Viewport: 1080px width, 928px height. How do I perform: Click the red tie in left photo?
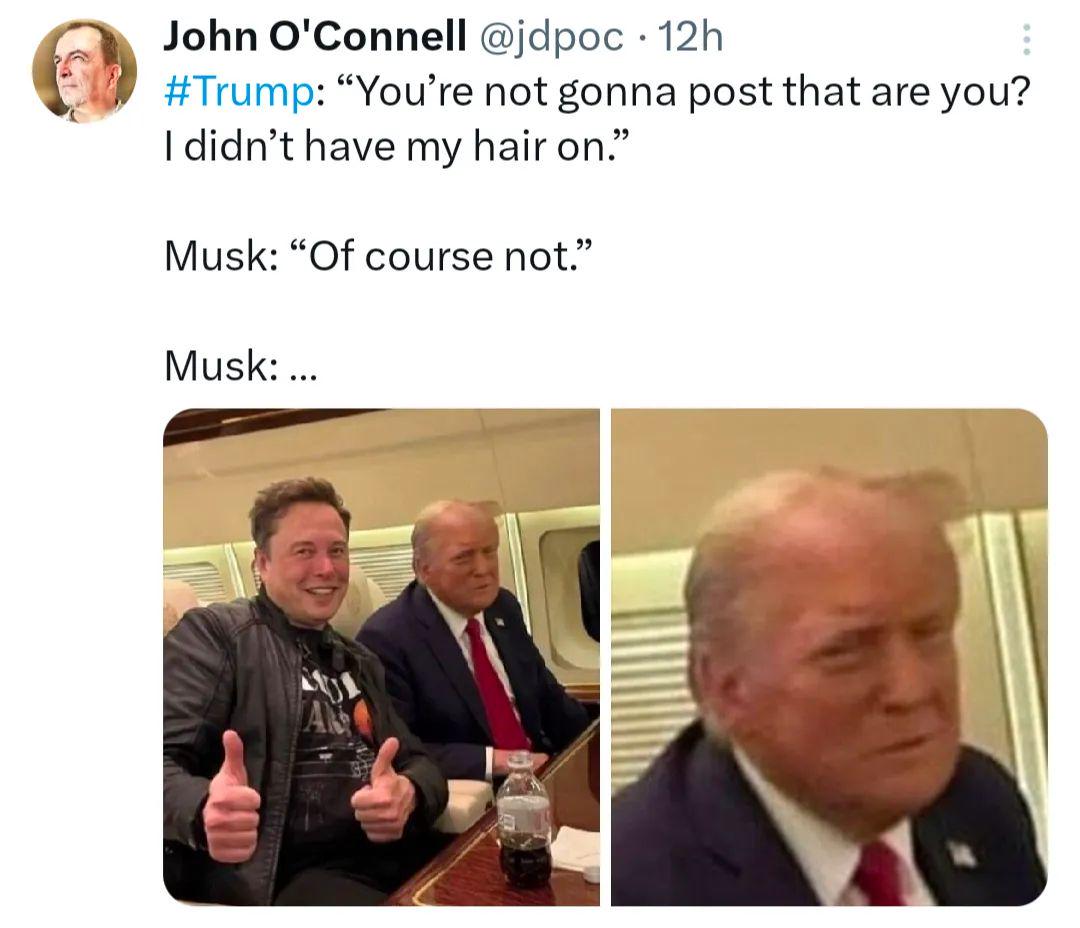coord(494,684)
